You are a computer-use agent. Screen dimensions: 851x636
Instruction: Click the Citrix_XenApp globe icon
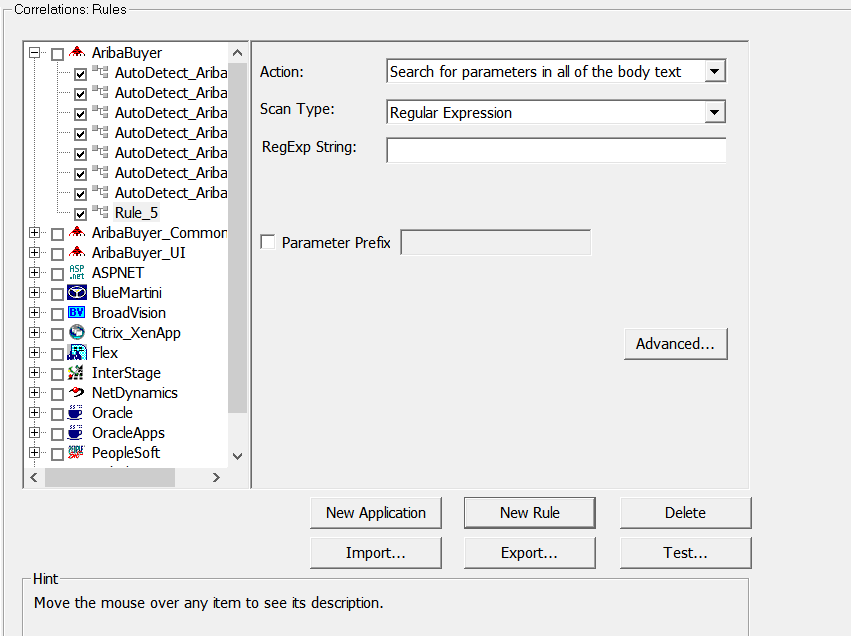tap(77, 332)
